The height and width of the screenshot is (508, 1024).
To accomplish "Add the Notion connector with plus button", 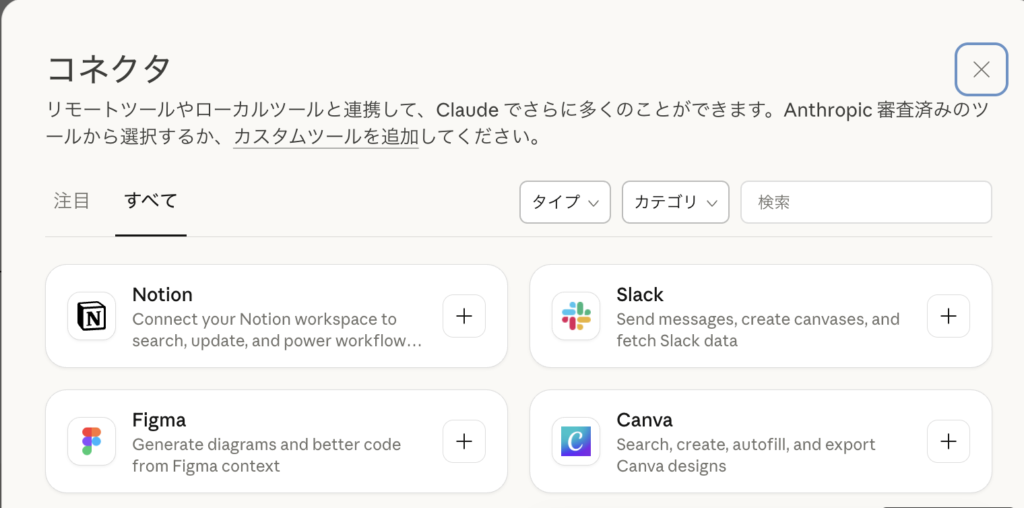I will tap(464, 317).
